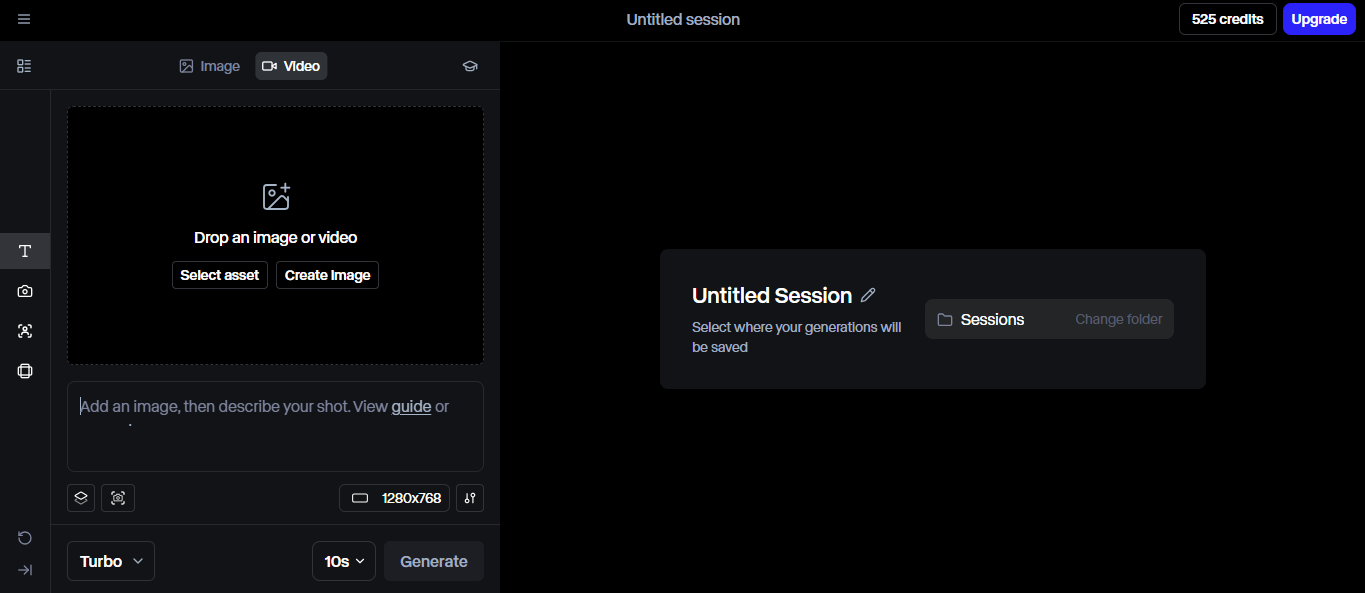
Task: Open the guide link in prompt box
Action: point(411,407)
